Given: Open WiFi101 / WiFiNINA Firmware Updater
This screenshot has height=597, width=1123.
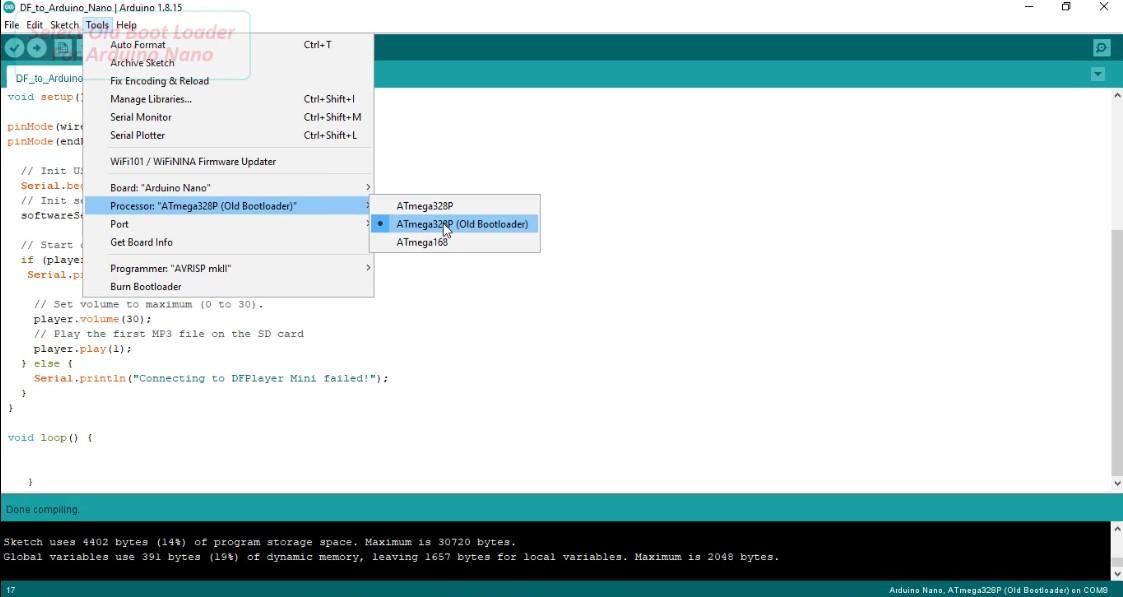Looking at the screenshot, I should [228, 162].
